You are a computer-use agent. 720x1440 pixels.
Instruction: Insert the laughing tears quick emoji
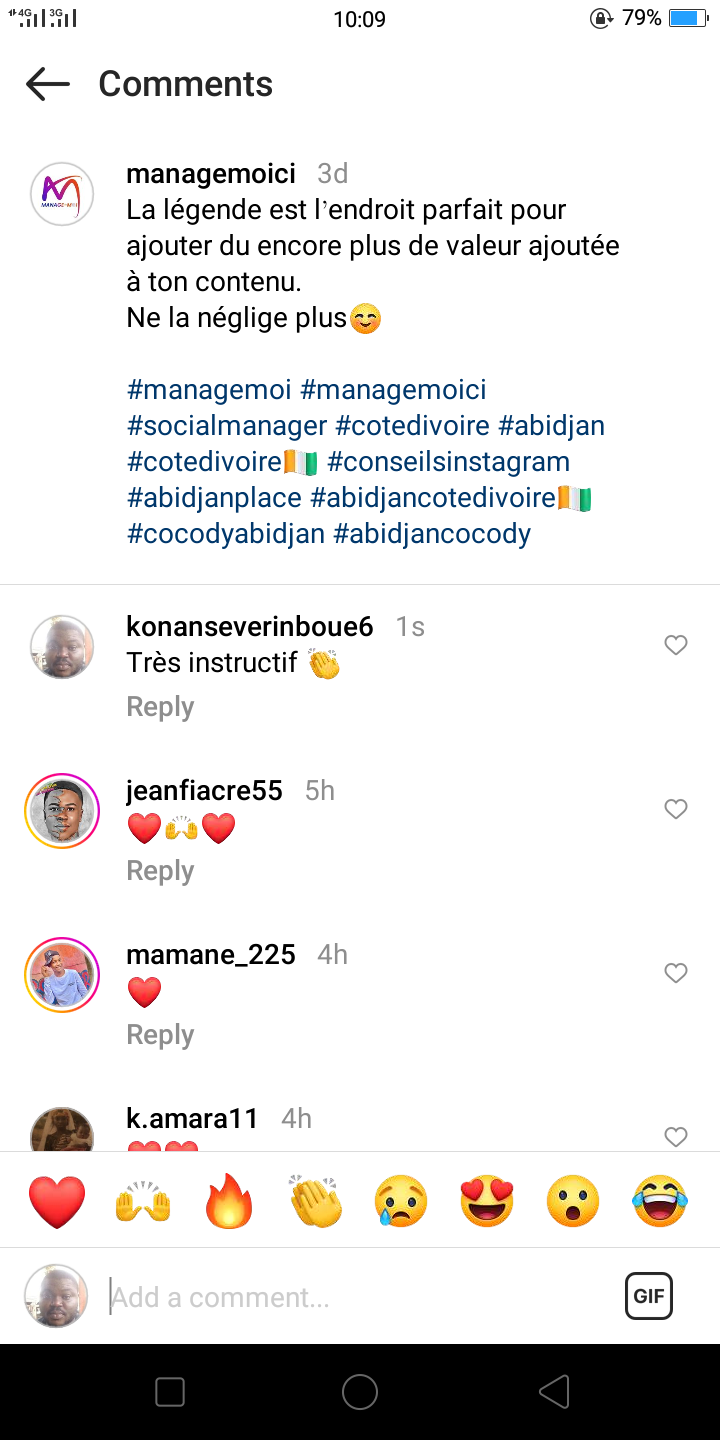pyautogui.click(x=660, y=1201)
